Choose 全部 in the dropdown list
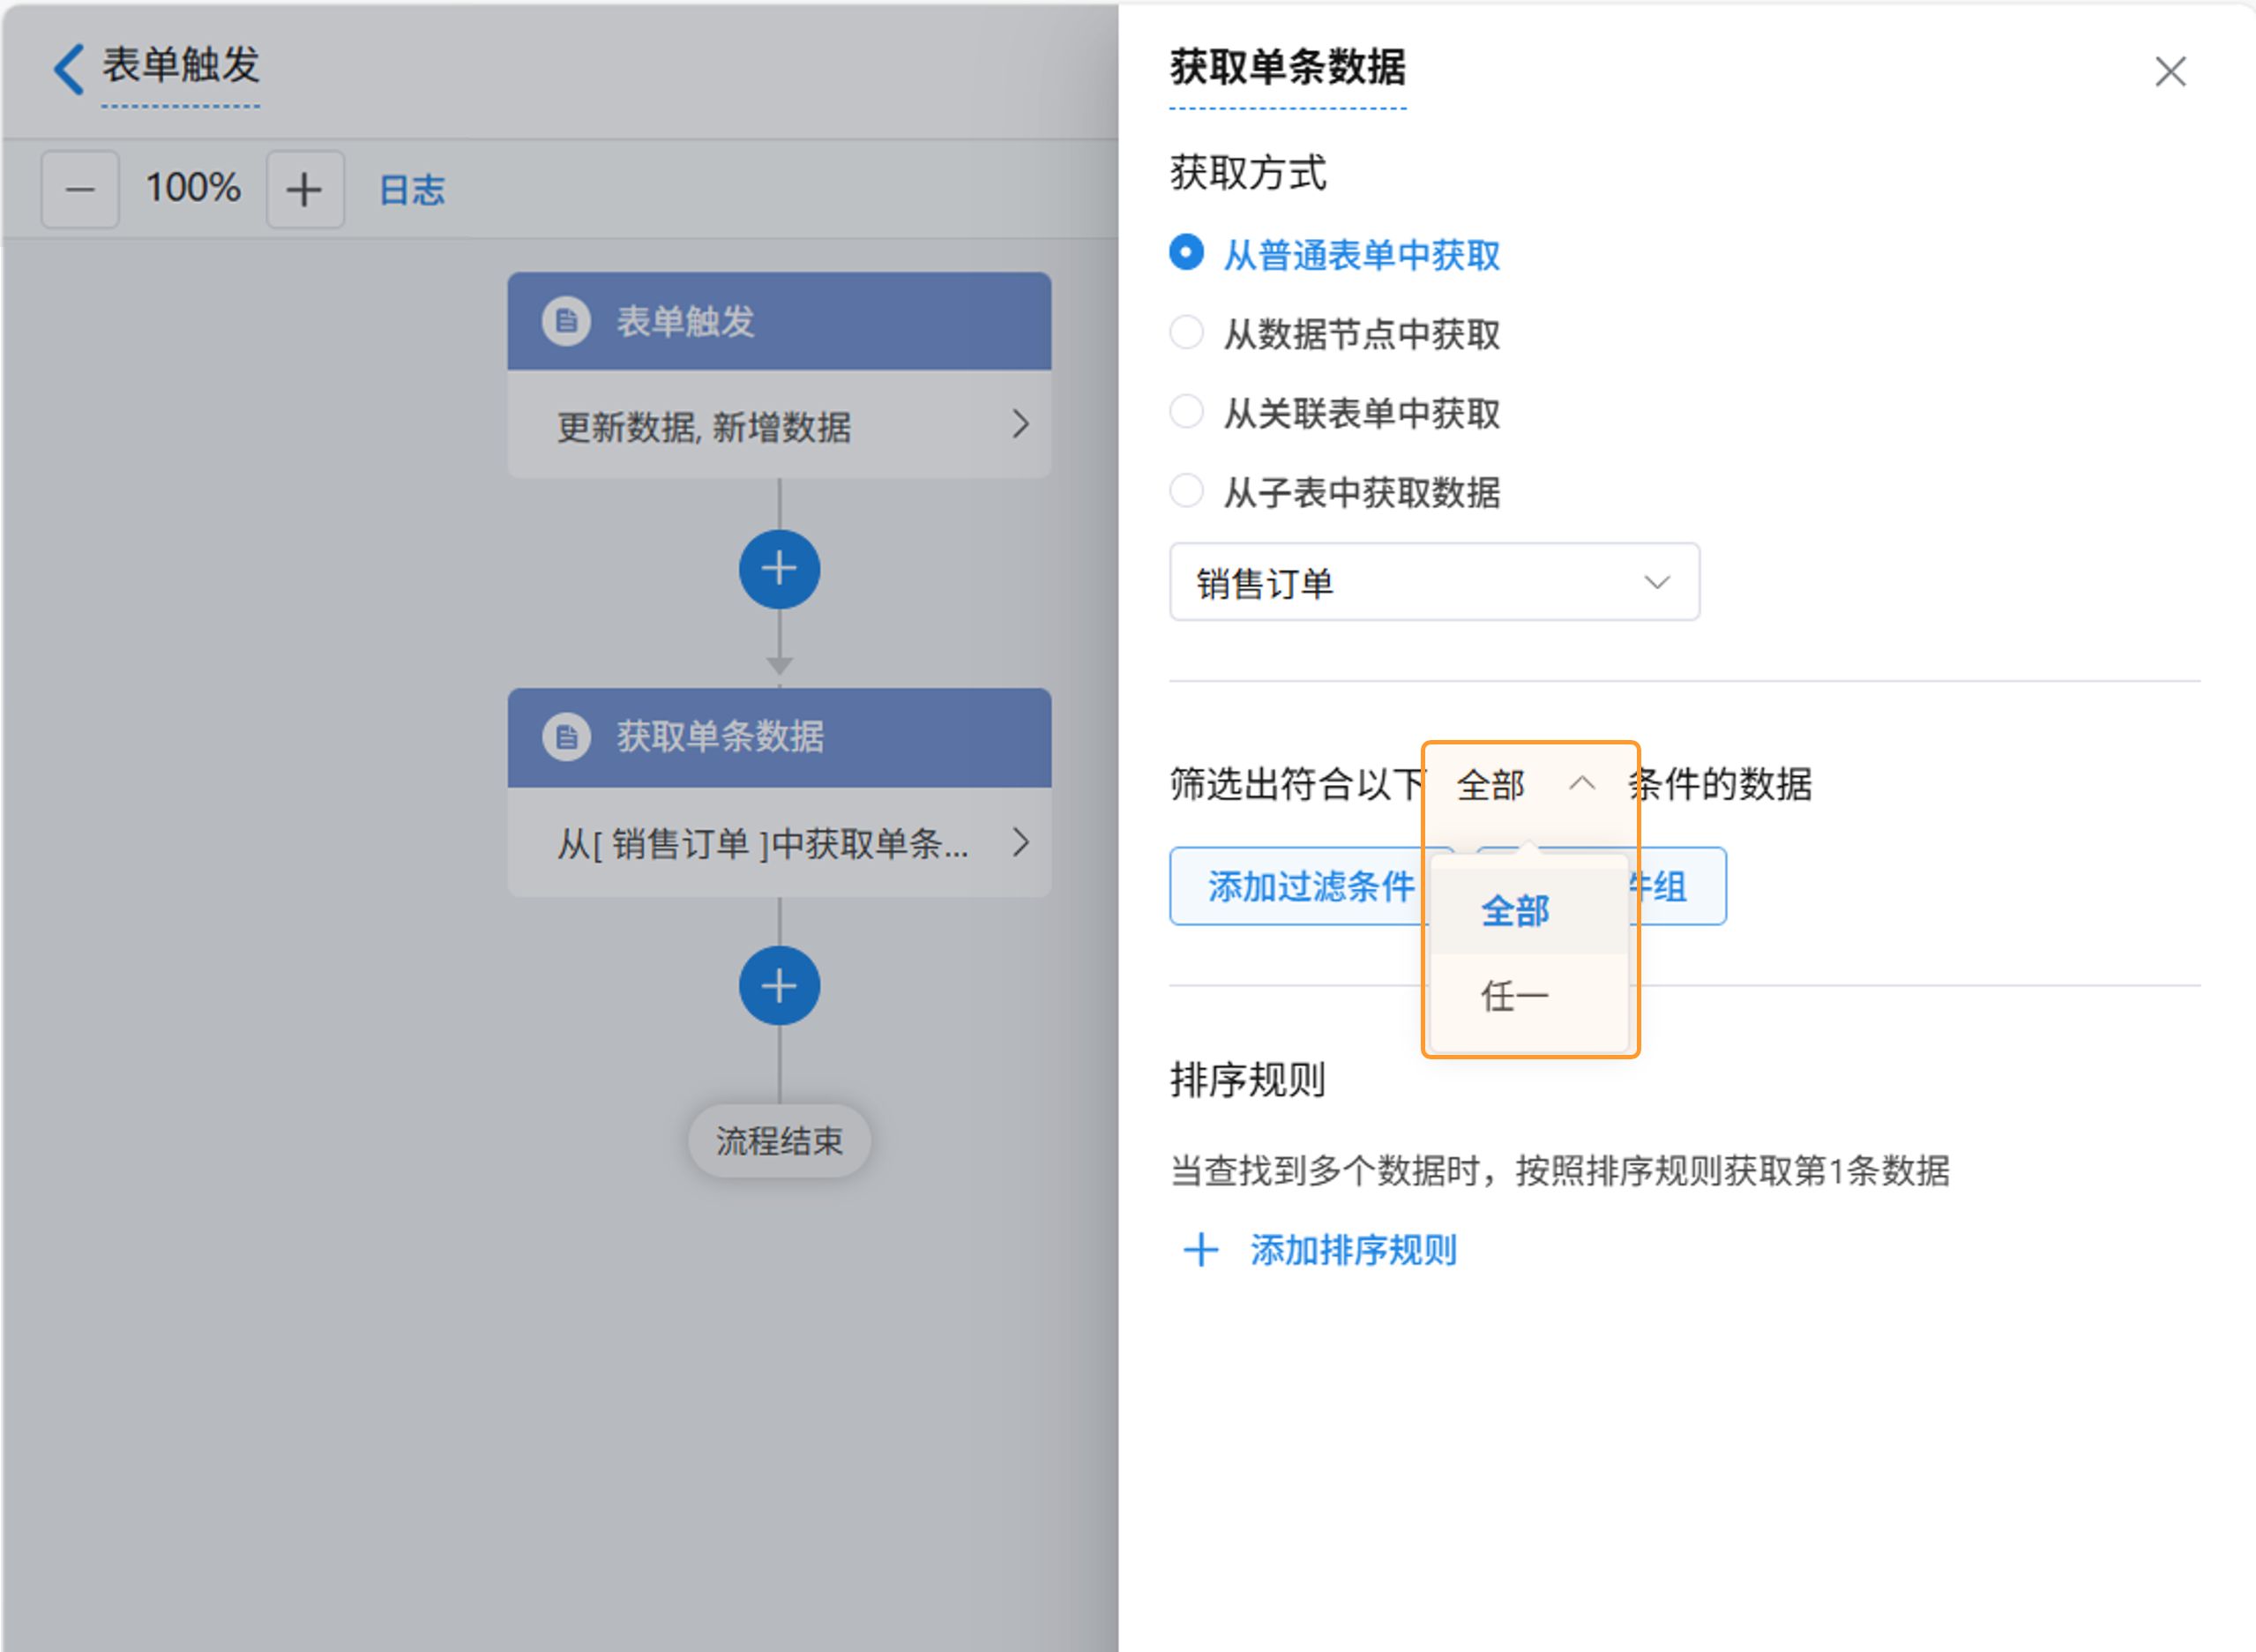This screenshot has width=2256, height=1652. pyautogui.click(x=1515, y=911)
